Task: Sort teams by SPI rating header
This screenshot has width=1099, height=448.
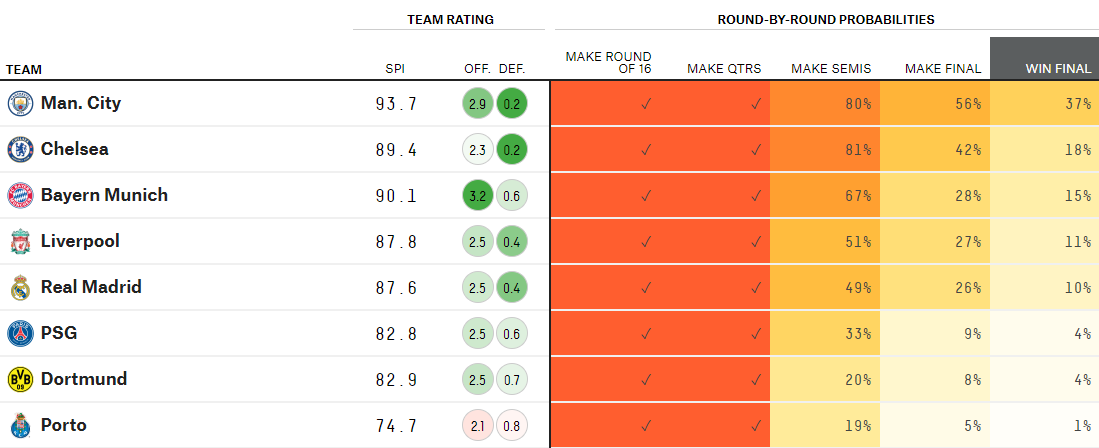Action: click(x=395, y=69)
